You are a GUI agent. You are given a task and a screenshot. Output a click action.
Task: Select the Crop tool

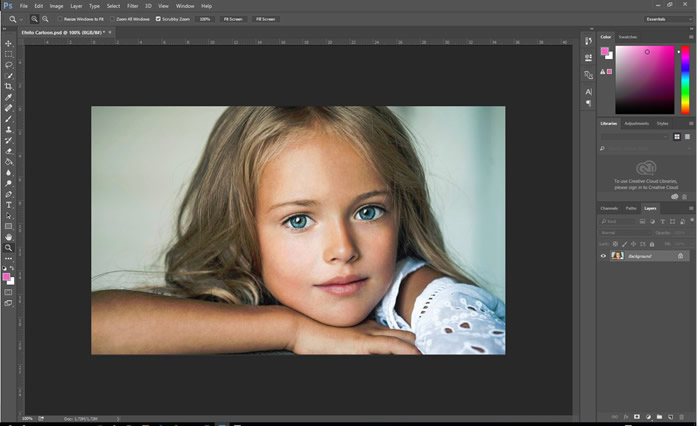[x=9, y=86]
